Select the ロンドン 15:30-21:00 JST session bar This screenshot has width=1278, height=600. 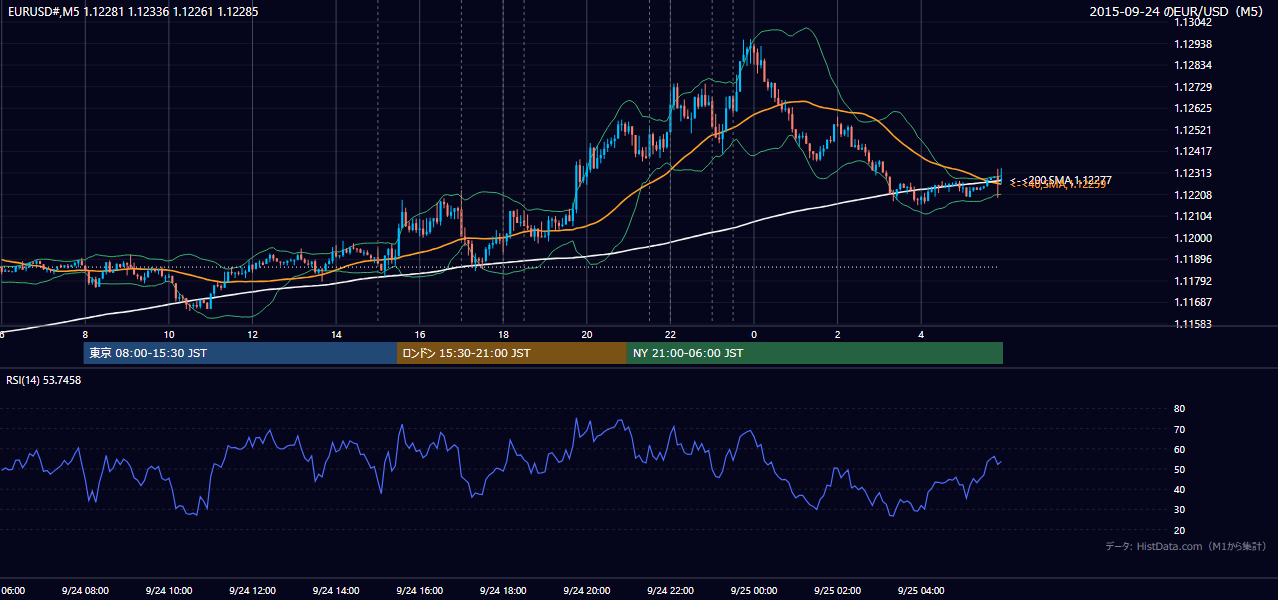512,353
